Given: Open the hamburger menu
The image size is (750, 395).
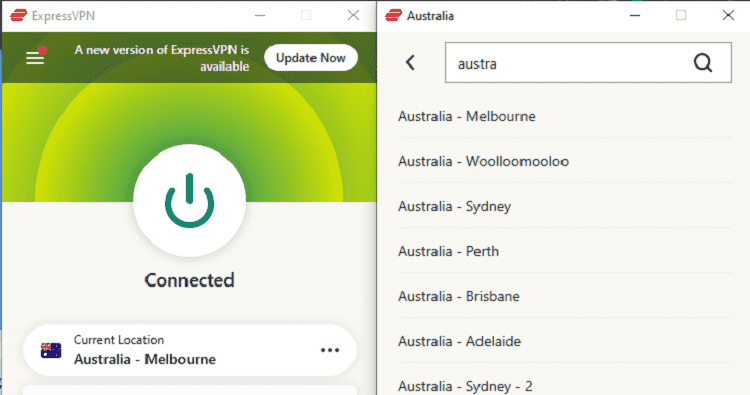Looking at the screenshot, I should click(x=35, y=58).
